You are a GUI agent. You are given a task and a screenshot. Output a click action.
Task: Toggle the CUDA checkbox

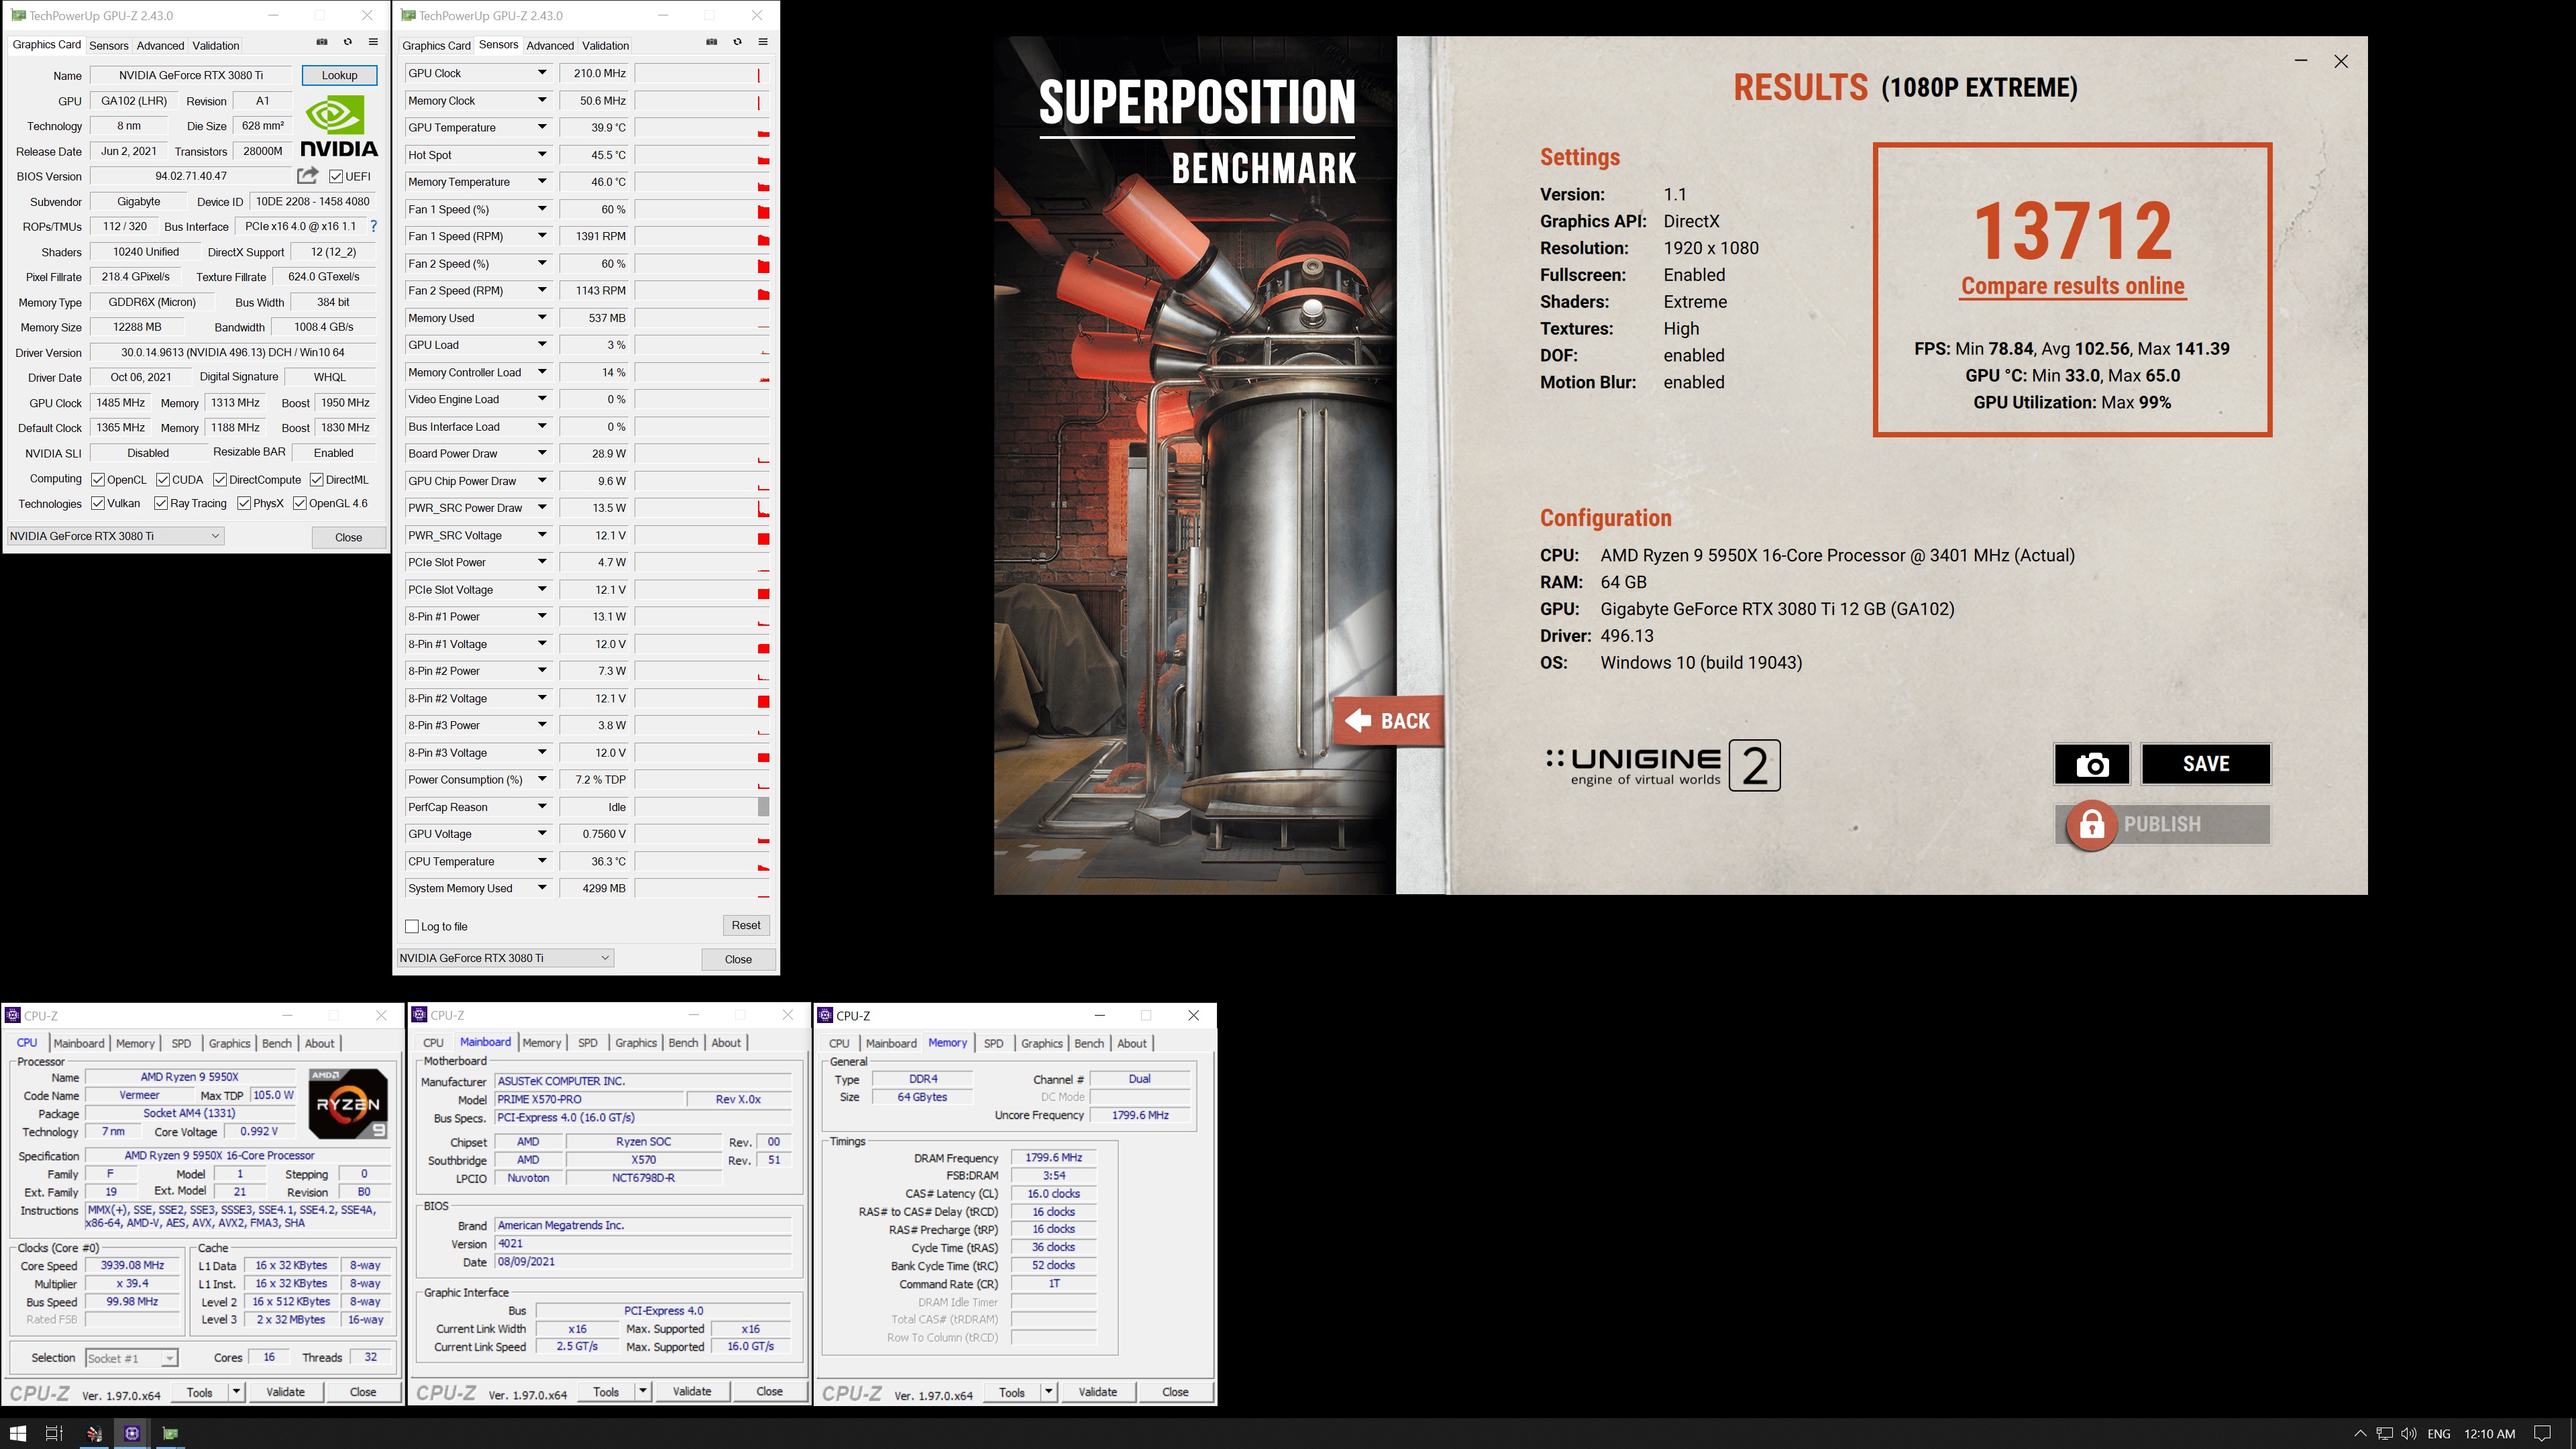point(163,480)
